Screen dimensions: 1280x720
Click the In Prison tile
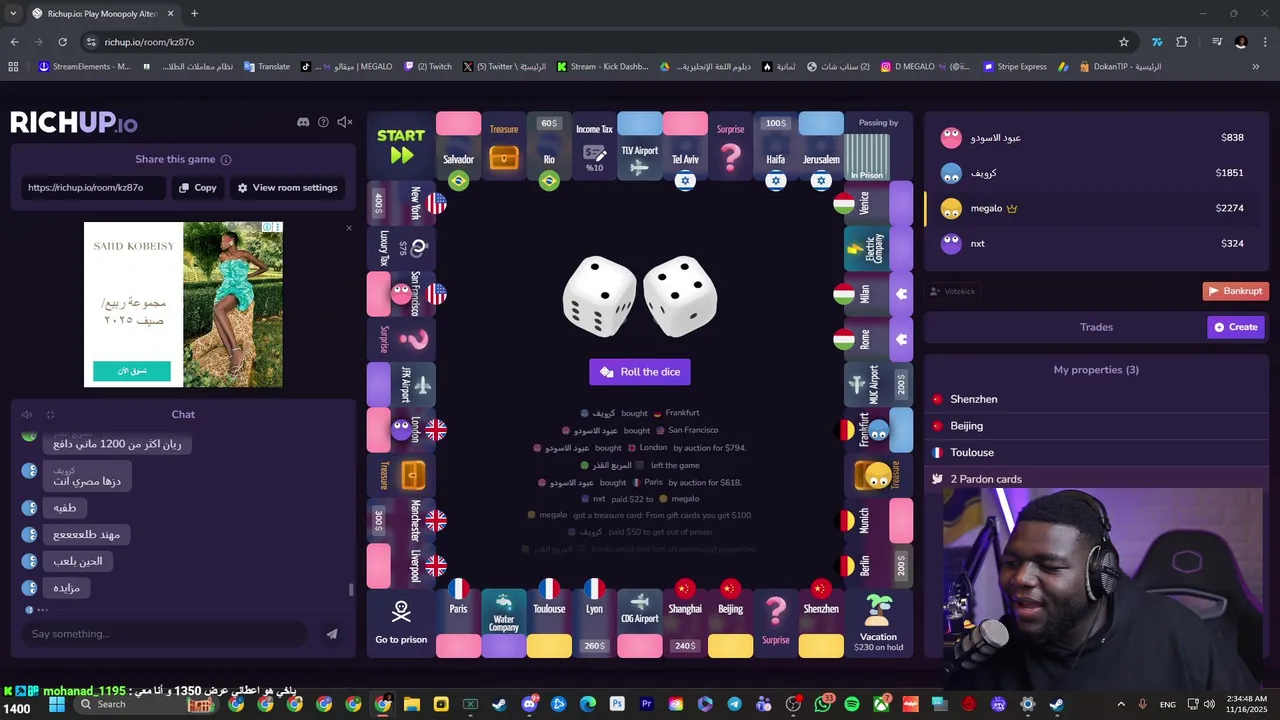click(866, 157)
